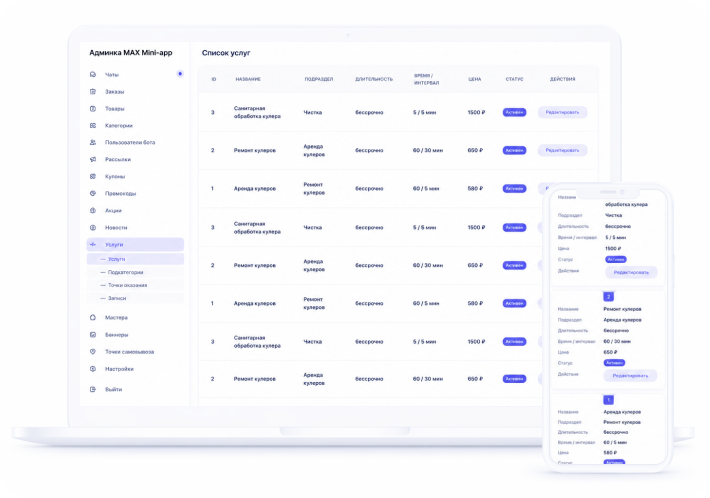710x498 pixels.
Task: Tap the Активен status in phone card 2
Action: pyautogui.click(x=614, y=363)
